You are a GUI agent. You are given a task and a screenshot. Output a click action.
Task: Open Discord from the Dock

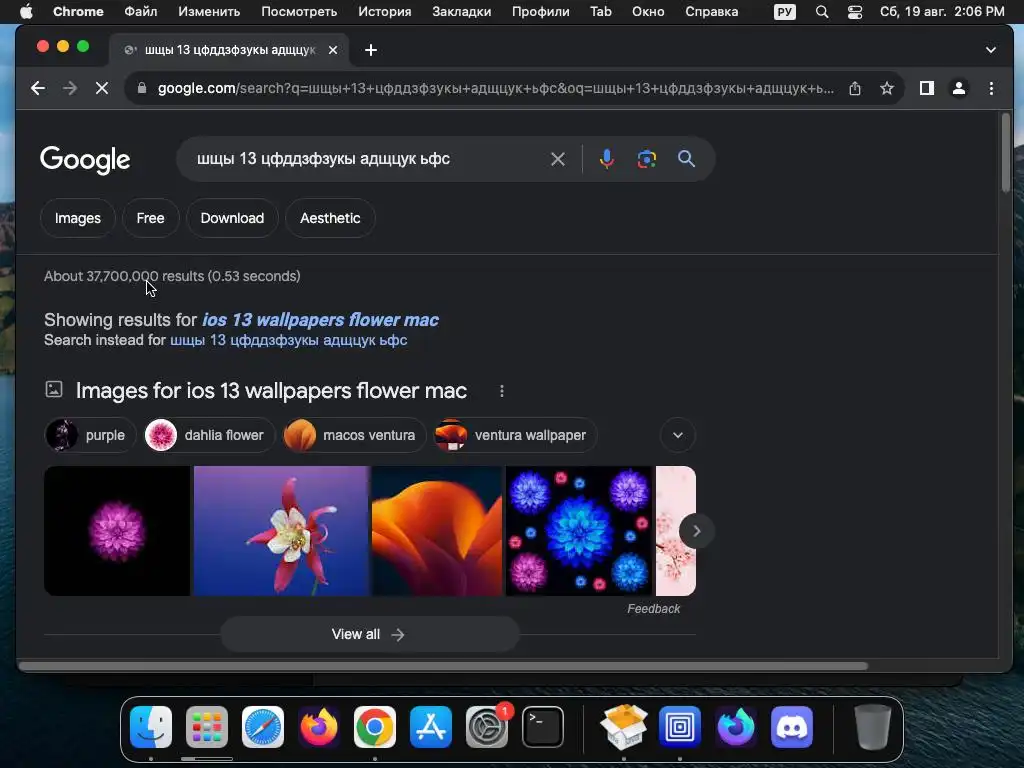coord(792,727)
